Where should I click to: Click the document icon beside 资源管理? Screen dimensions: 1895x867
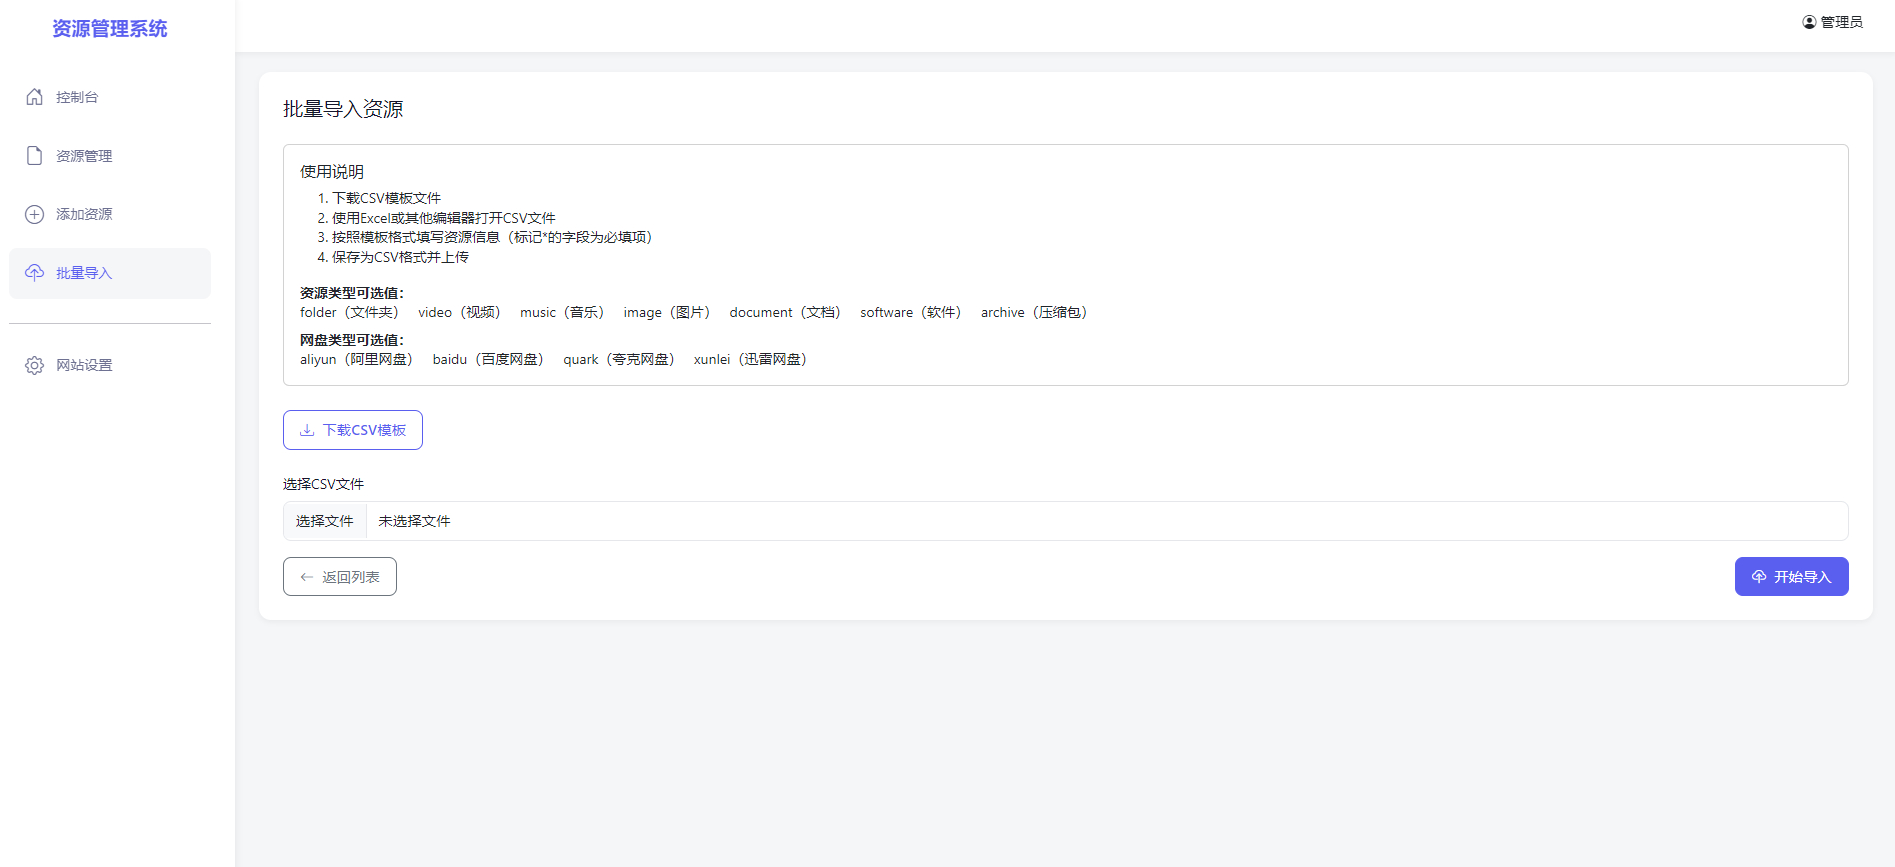pyautogui.click(x=35, y=156)
